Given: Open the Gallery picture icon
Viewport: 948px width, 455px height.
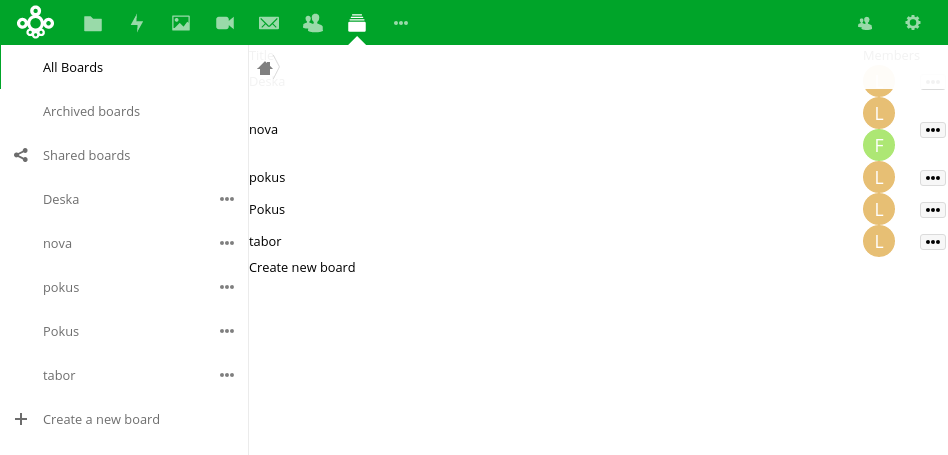Looking at the screenshot, I should (x=181, y=23).
